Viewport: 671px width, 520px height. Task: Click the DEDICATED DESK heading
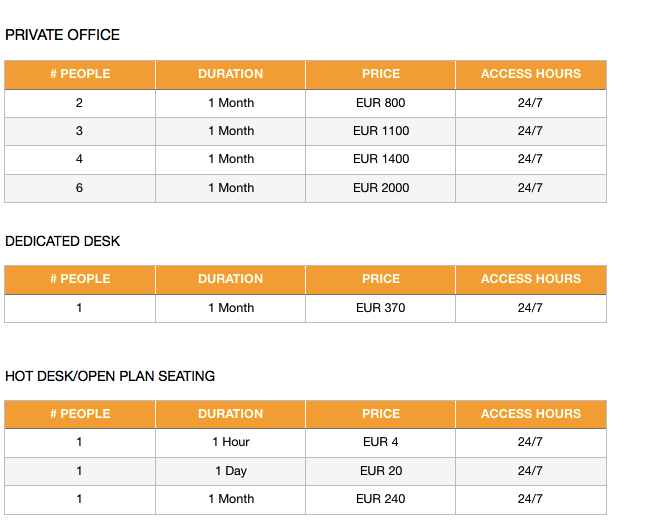pyautogui.click(x=62, y=241)
